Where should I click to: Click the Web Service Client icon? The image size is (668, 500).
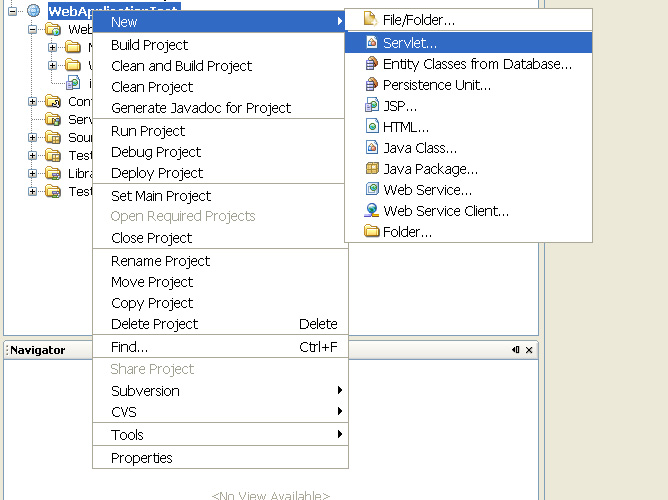click(x=372, y=211)
